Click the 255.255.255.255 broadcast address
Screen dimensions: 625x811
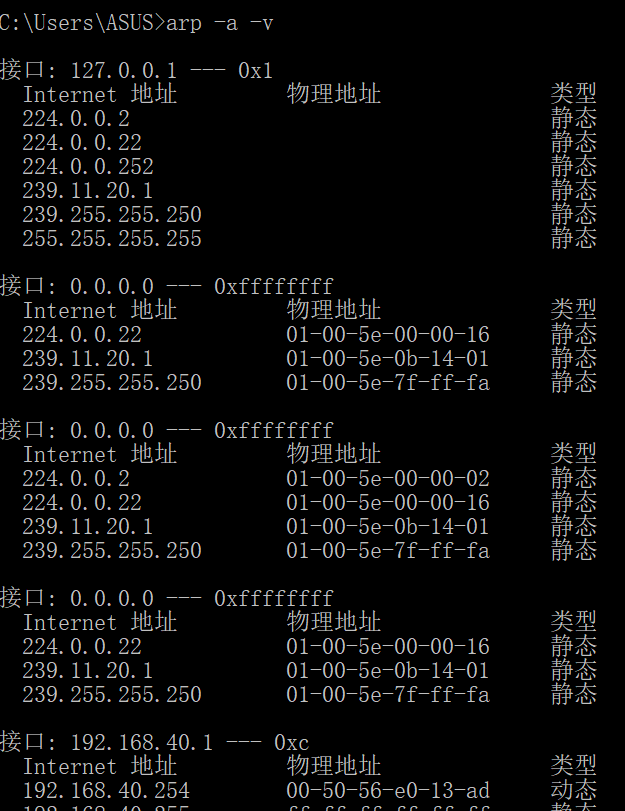(112, 238)
